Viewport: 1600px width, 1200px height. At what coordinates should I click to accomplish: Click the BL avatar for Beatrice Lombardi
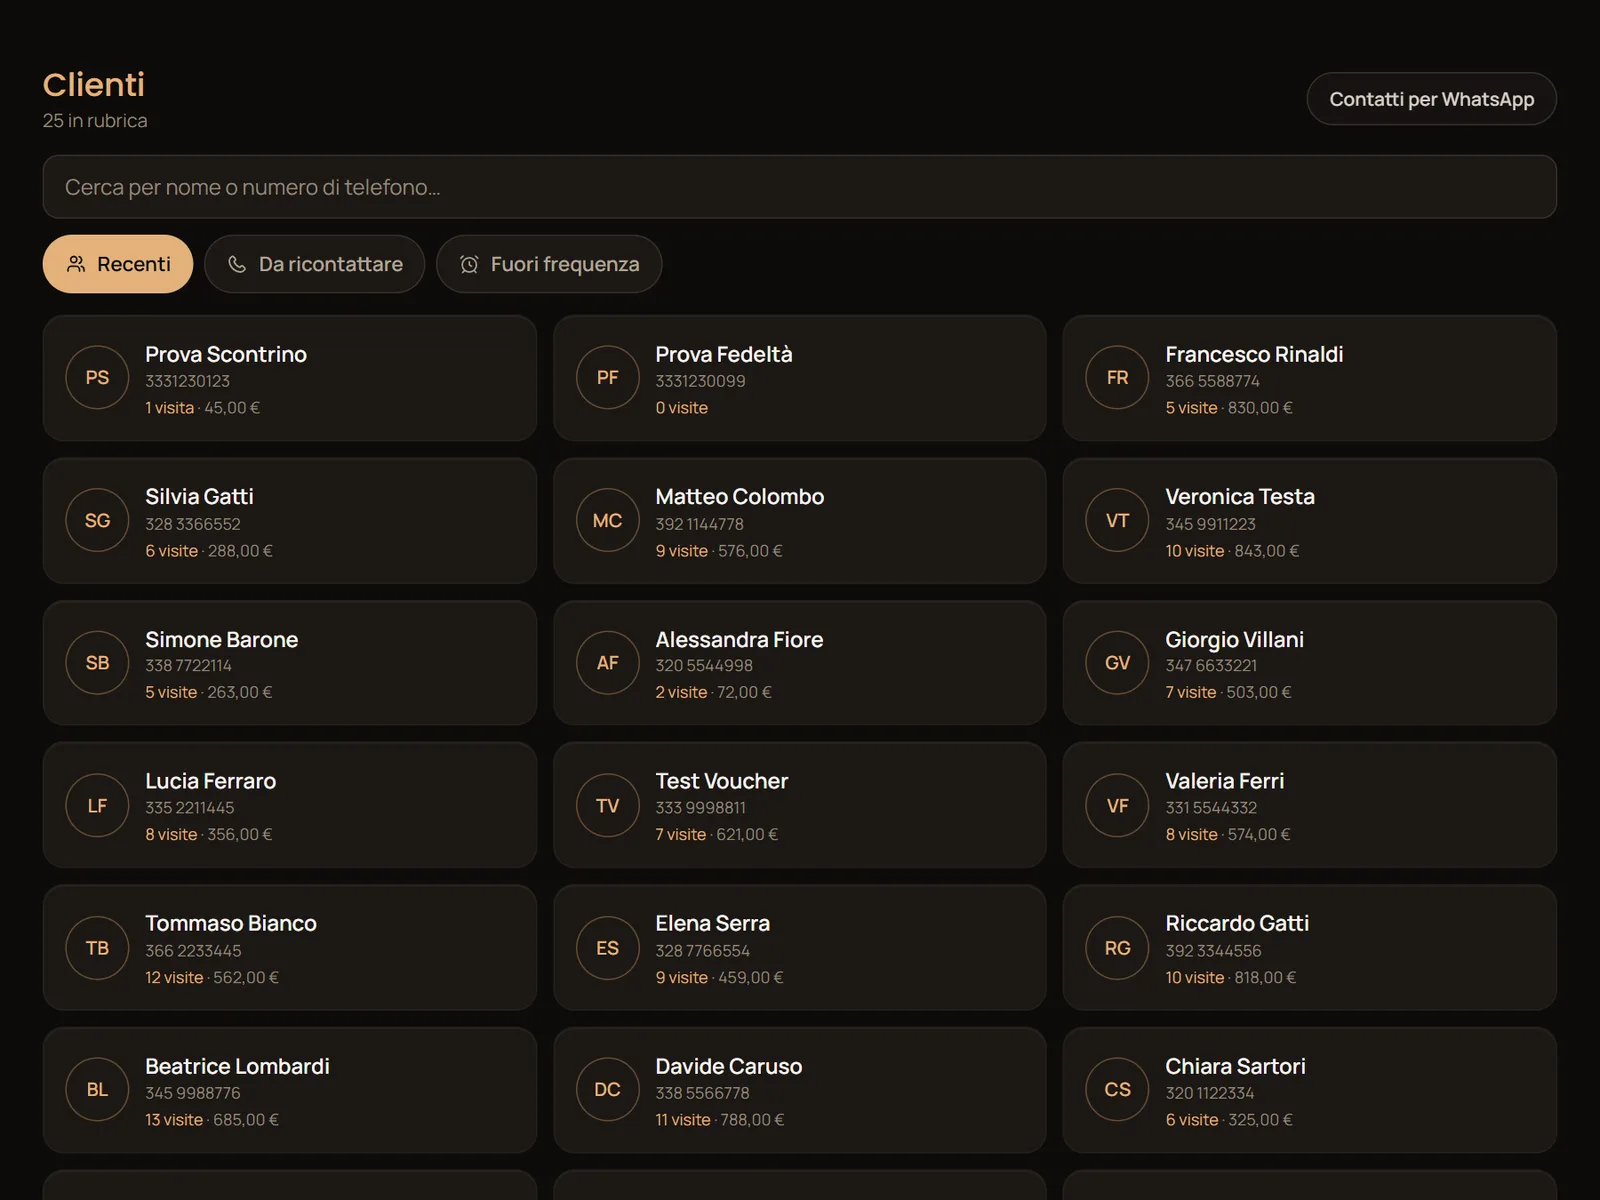click(97, 1090)
